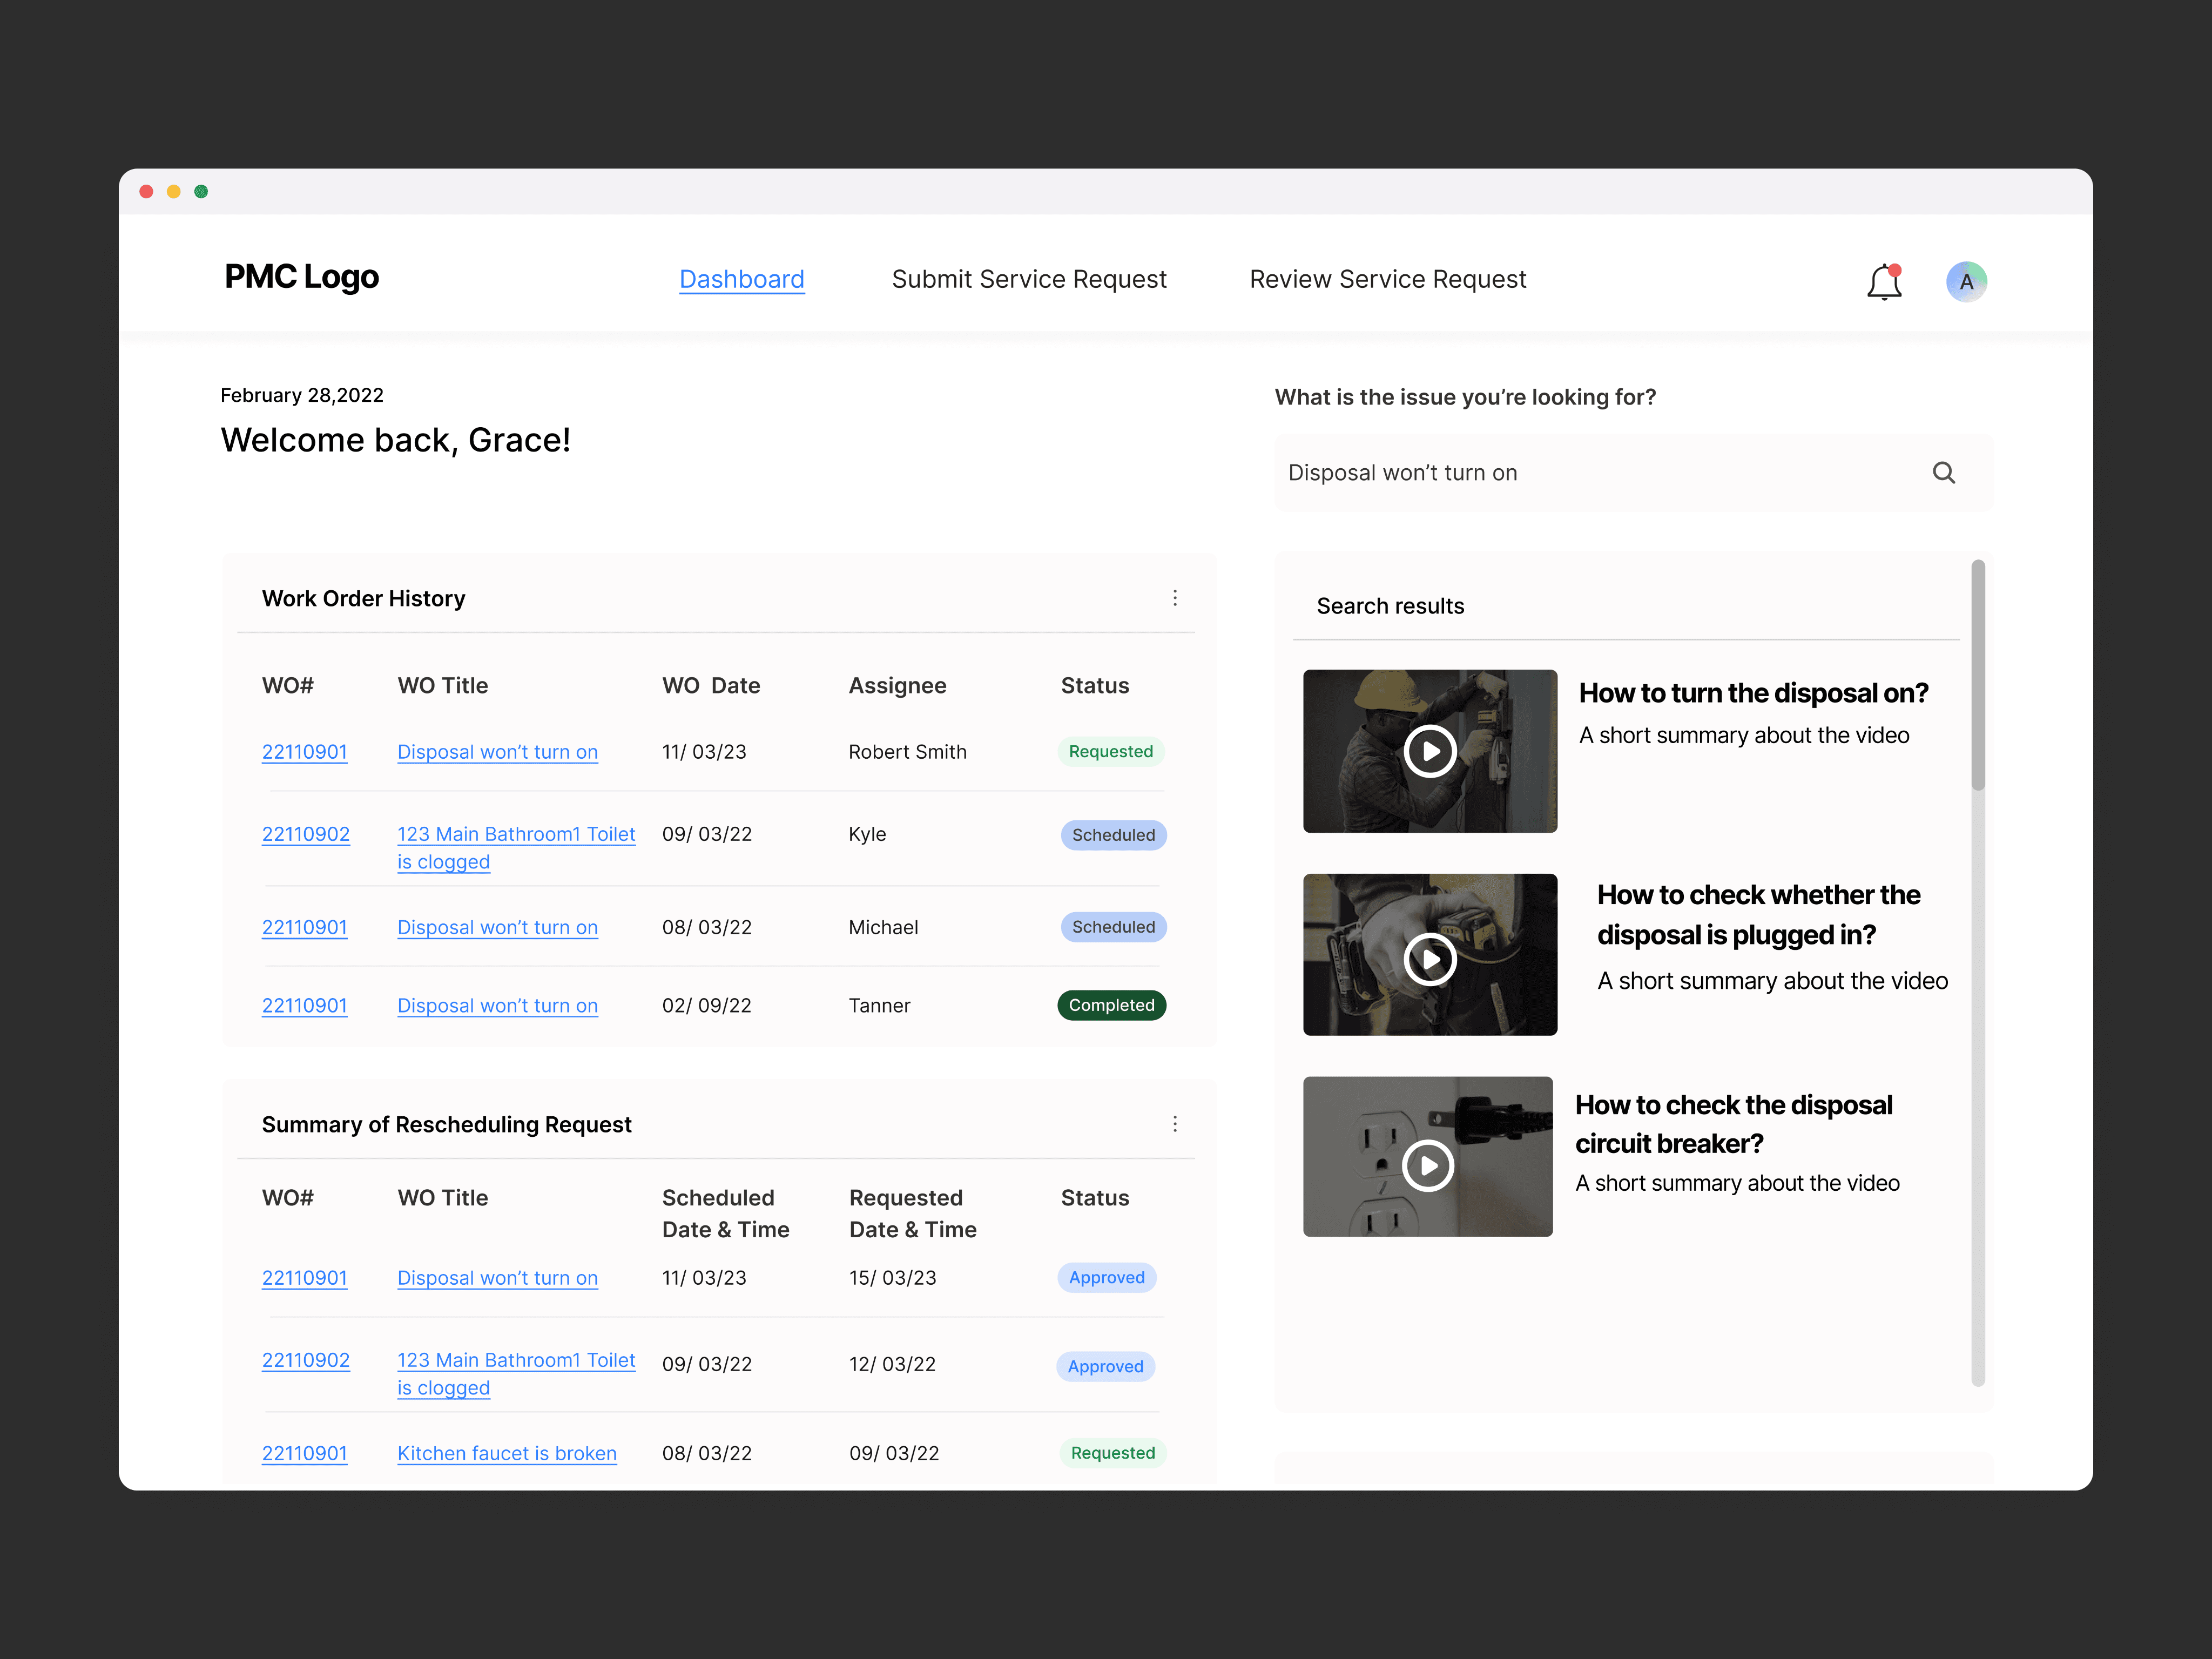This screenshot has width=2212, height=1659.
Task: Open Rescheduling Request summary kebab menu
Action: pyautogui.click(x=1174, y=1124)
